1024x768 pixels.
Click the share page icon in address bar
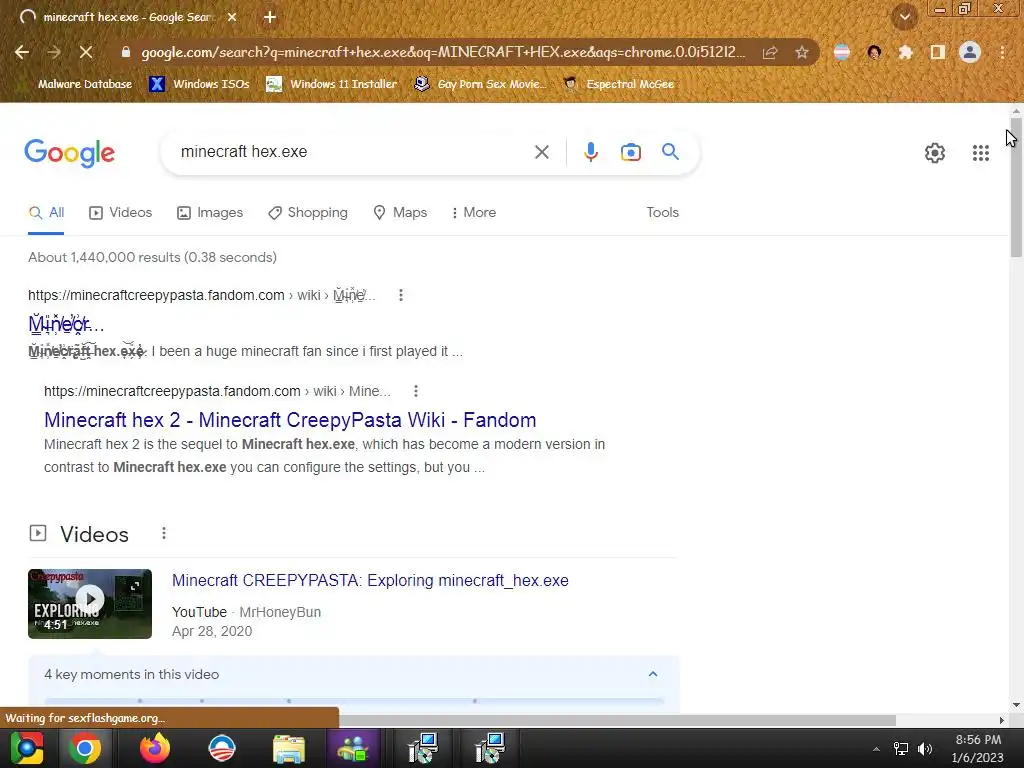point(770,52)
